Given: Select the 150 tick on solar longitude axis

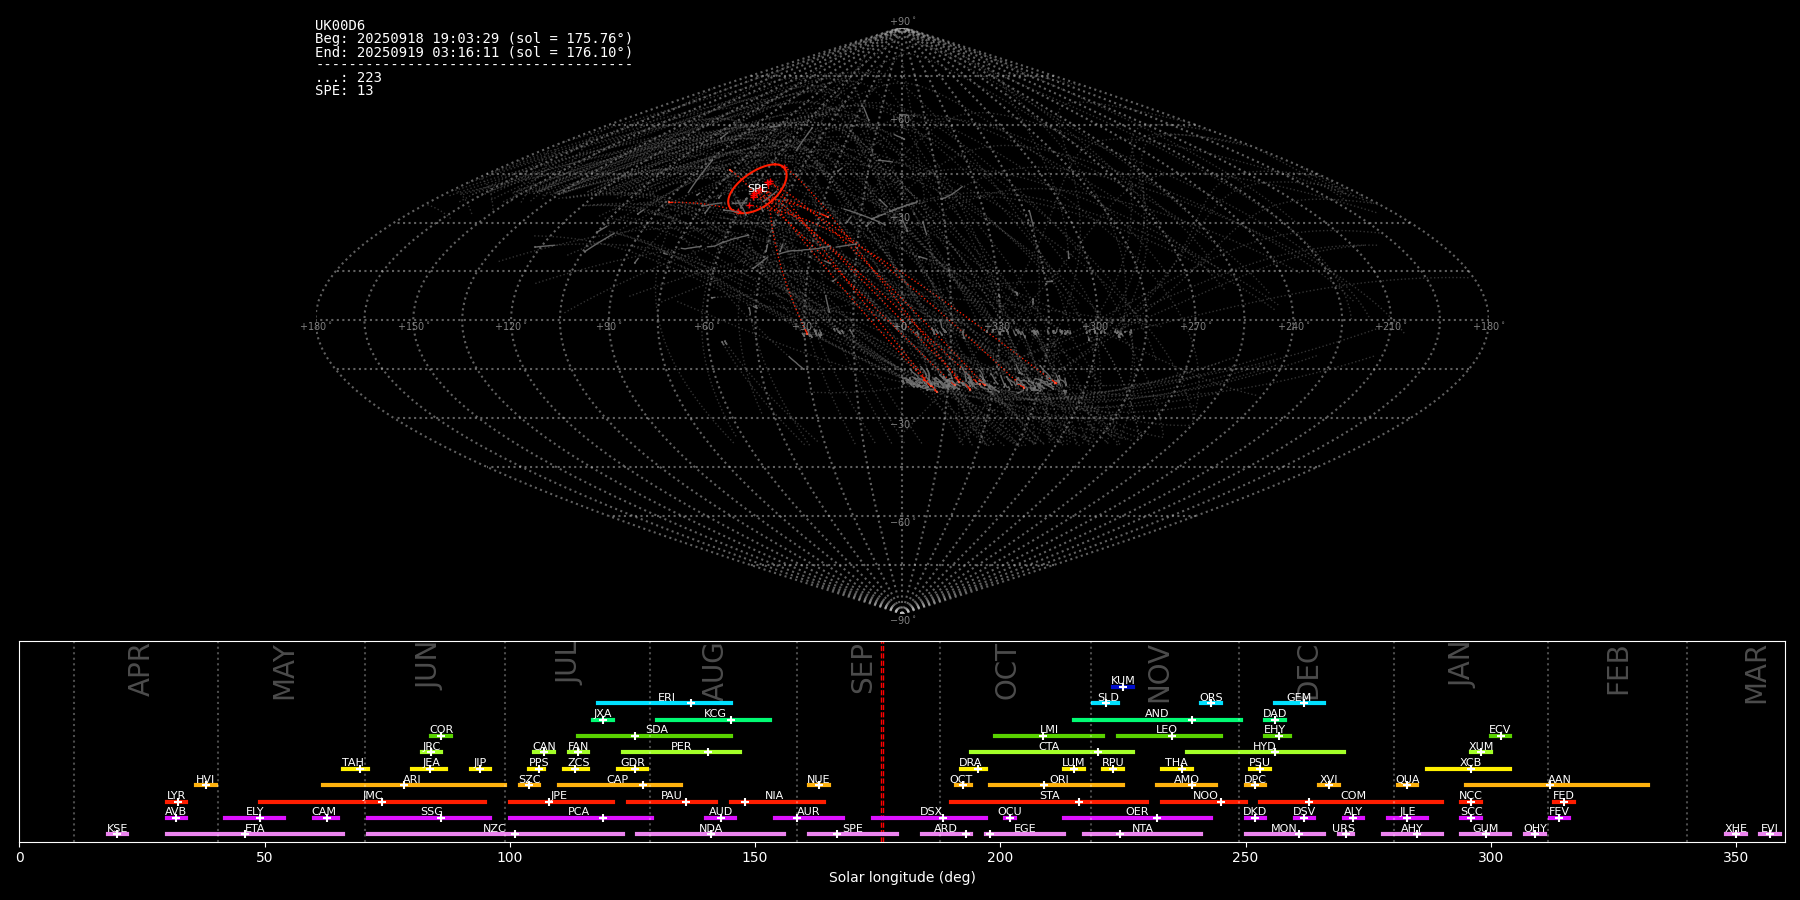Looking at the screenshot, I should pos(755,858).
